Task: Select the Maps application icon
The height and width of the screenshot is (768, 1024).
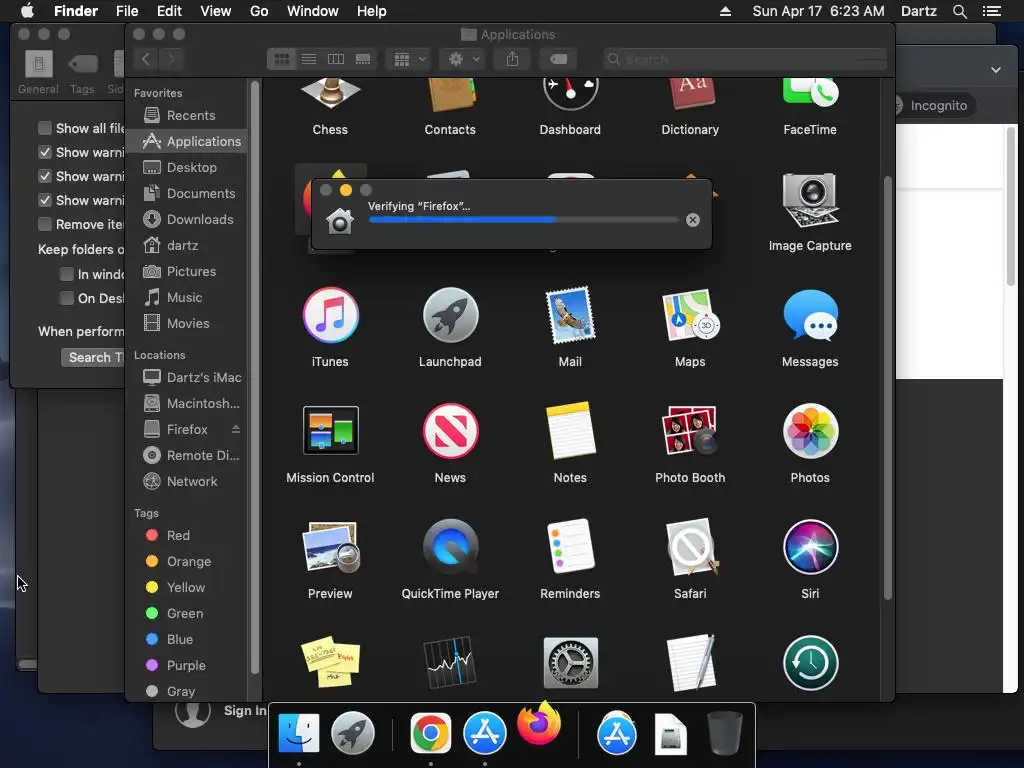Action: coord(690,315)
